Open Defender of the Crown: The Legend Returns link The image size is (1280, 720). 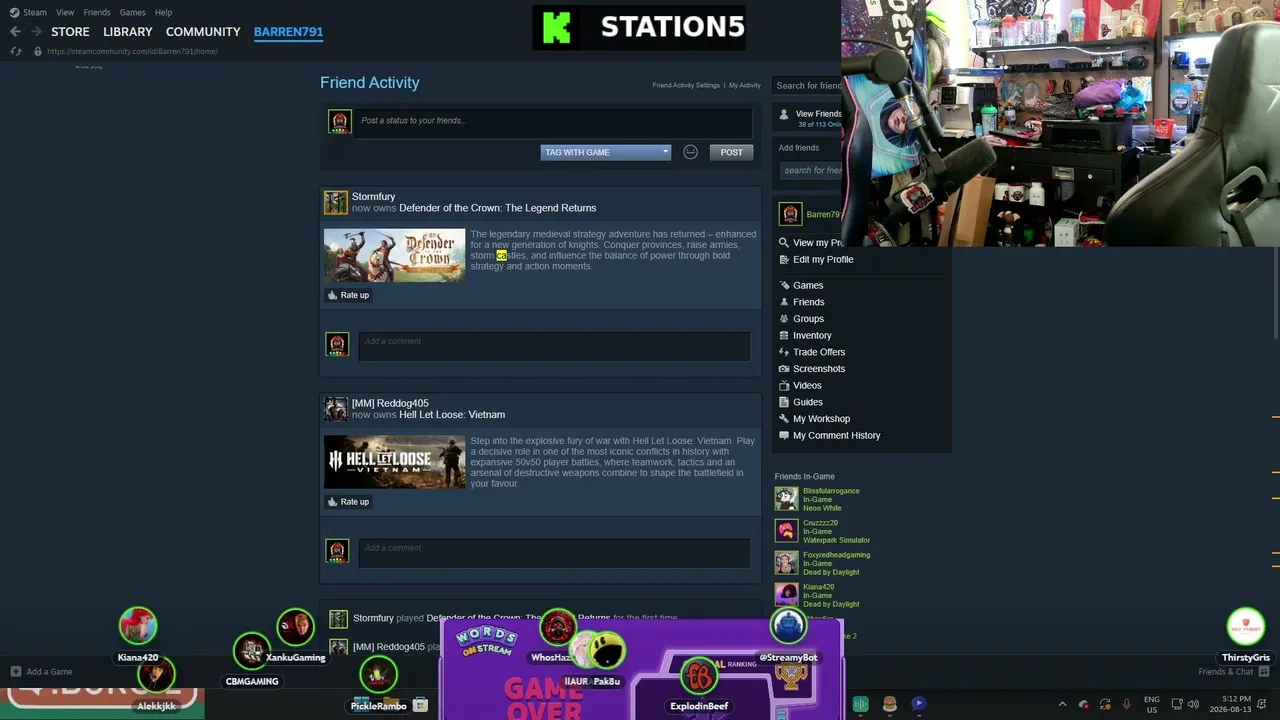point(497,208)
